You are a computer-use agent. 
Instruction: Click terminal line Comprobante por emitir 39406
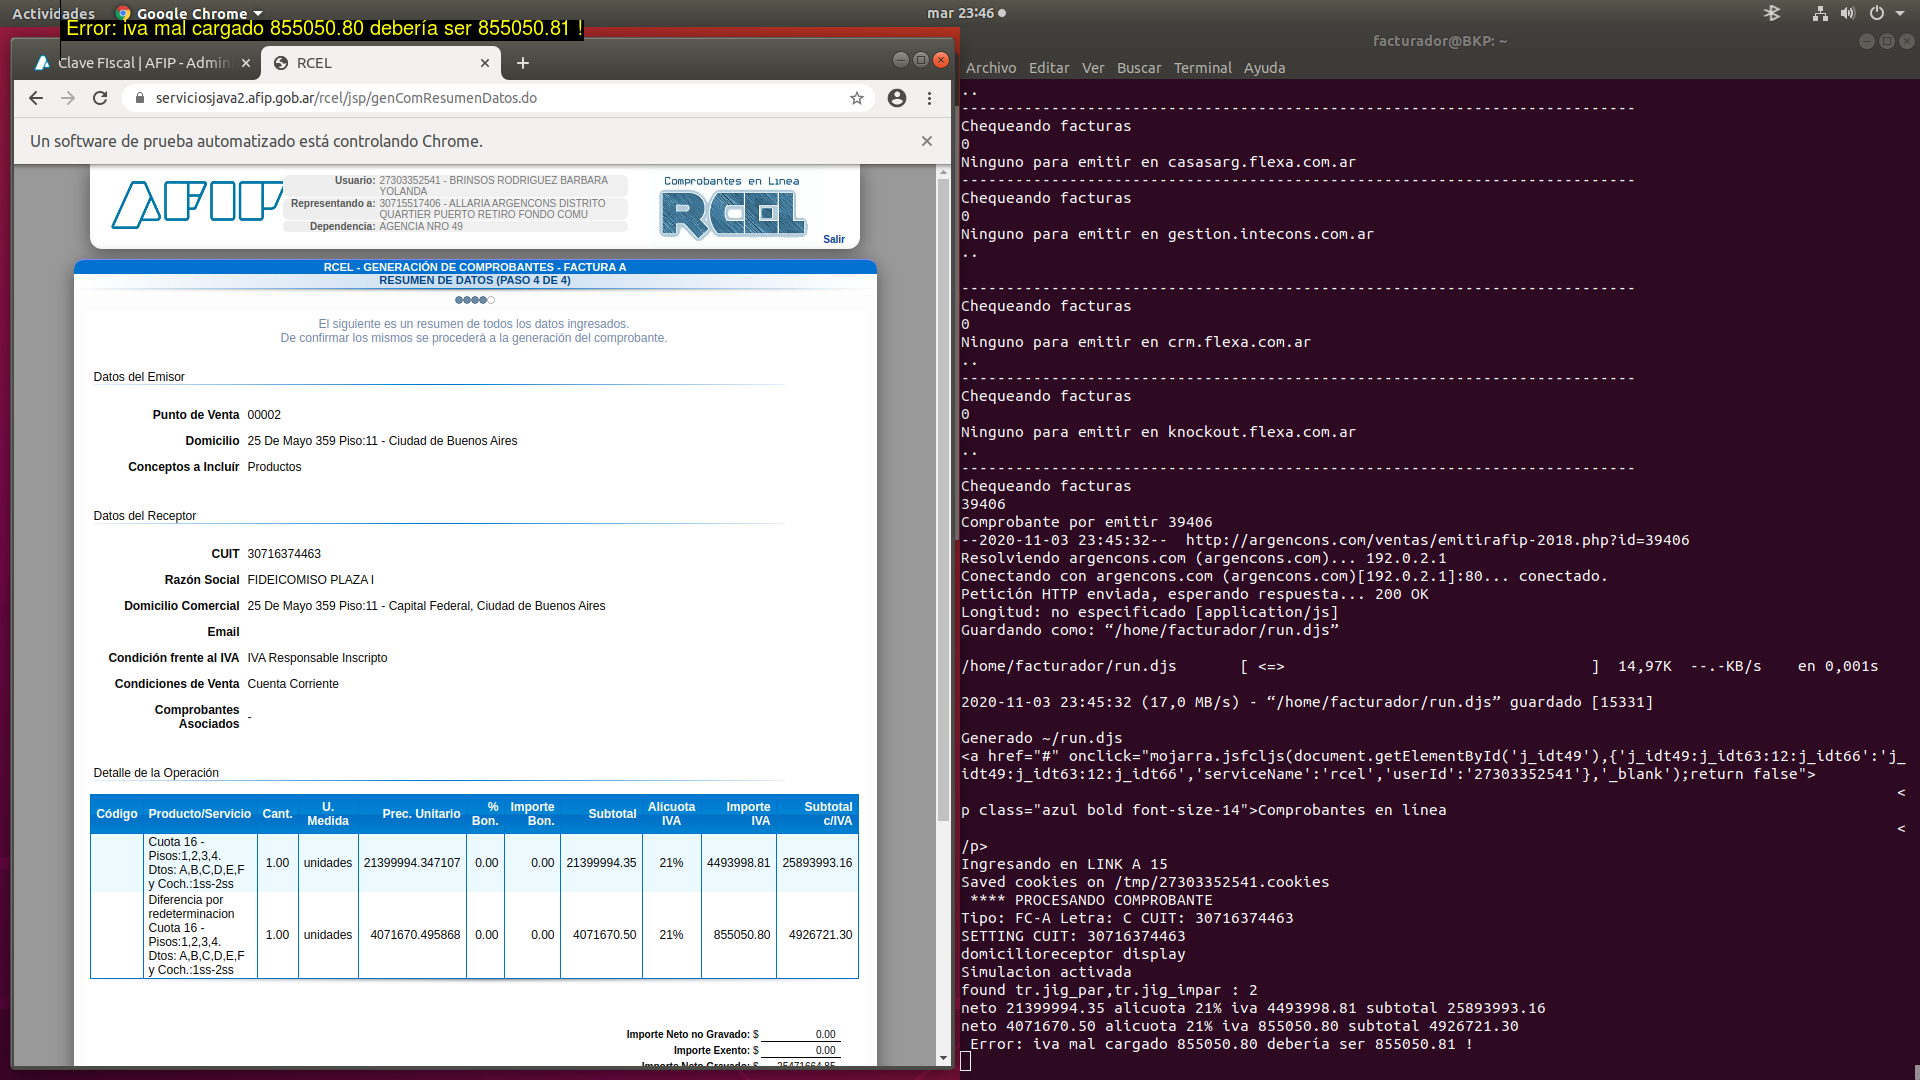(1086, 522)
